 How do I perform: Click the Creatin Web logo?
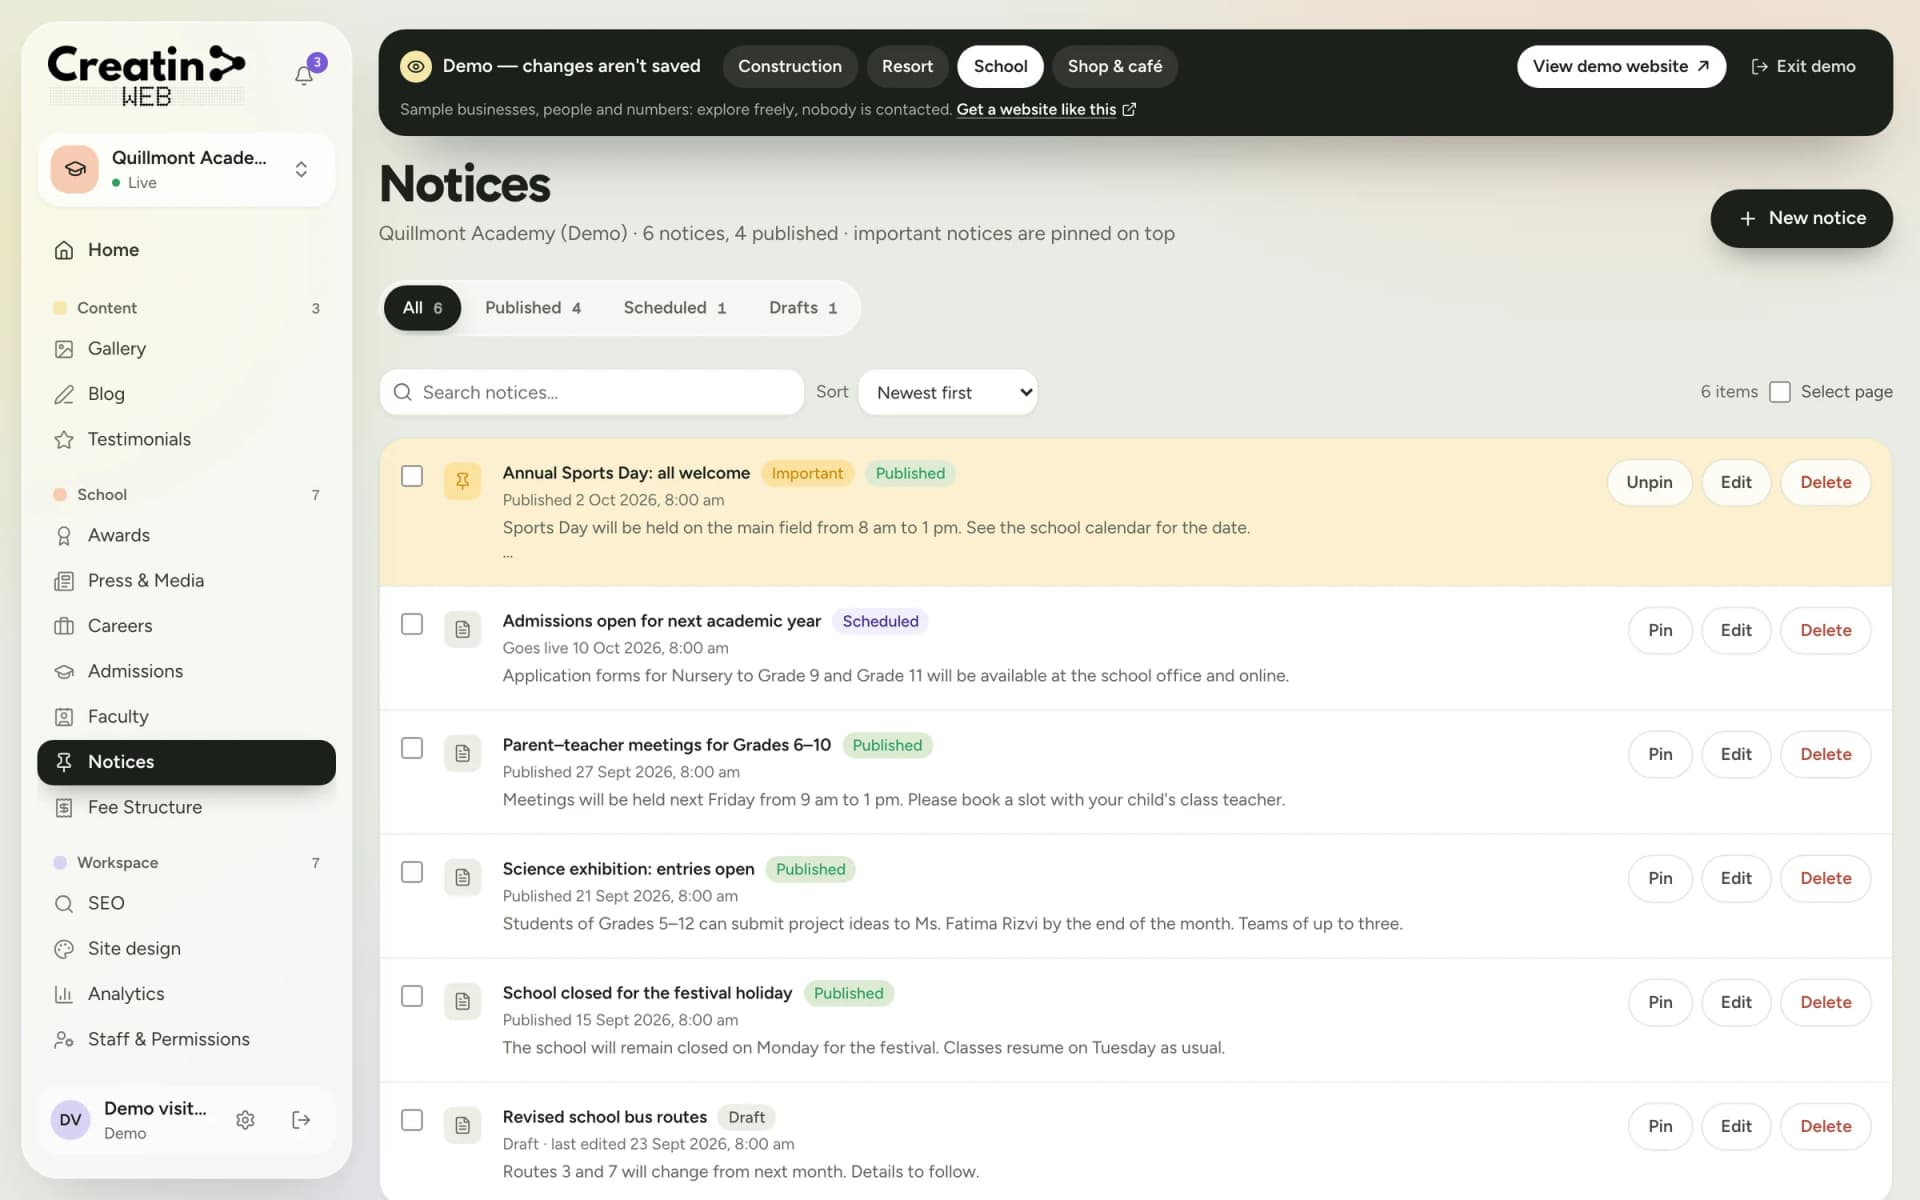146,75
